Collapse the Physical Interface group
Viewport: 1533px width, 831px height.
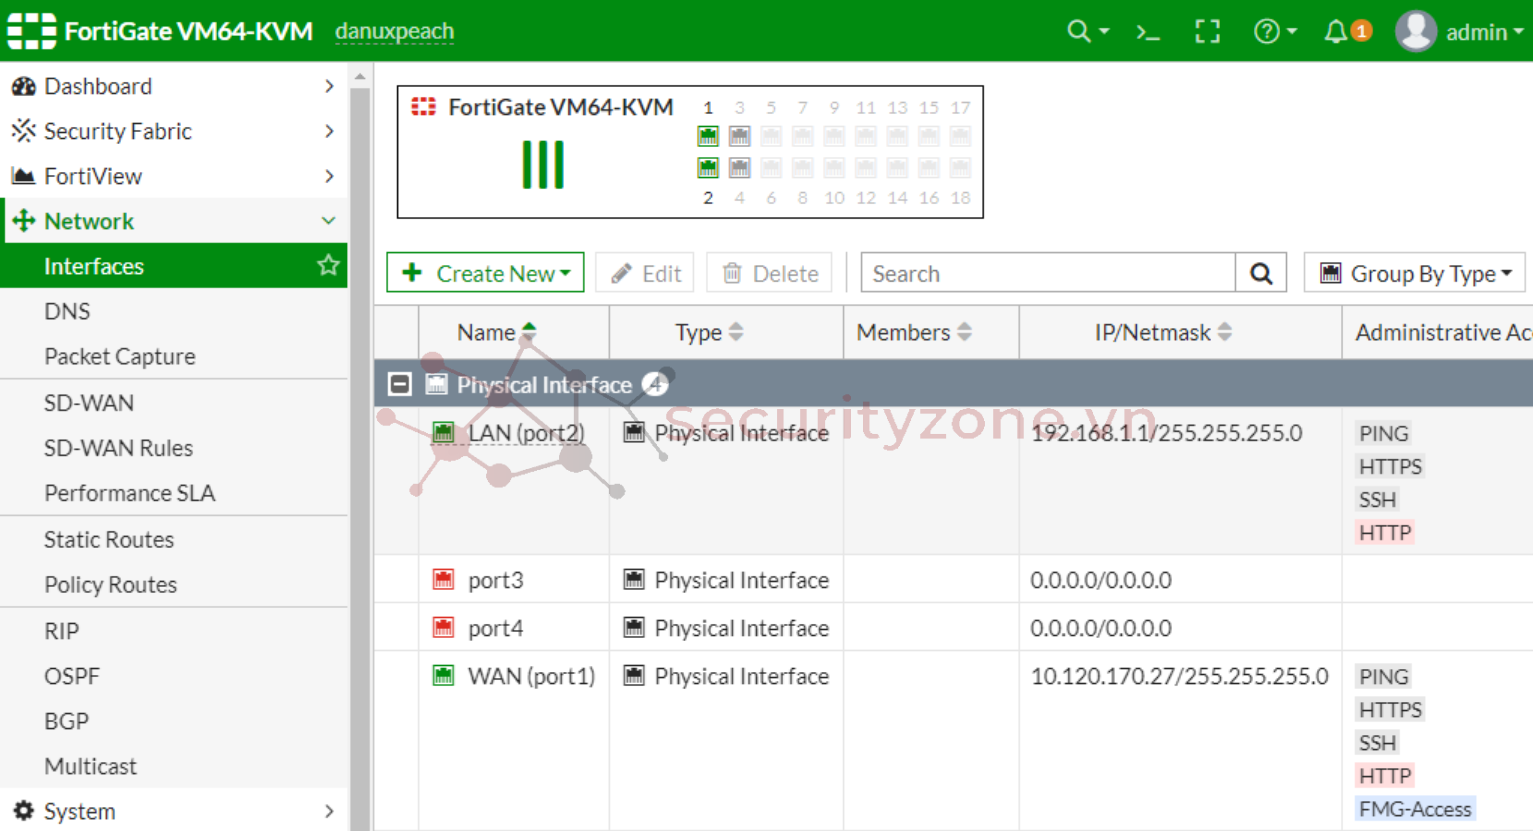(x=399, y=384)
